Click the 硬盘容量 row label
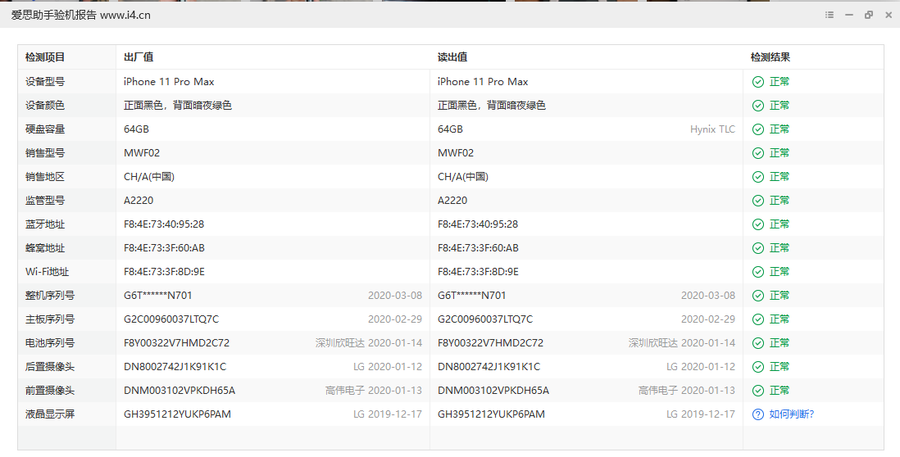 point(45,129)
